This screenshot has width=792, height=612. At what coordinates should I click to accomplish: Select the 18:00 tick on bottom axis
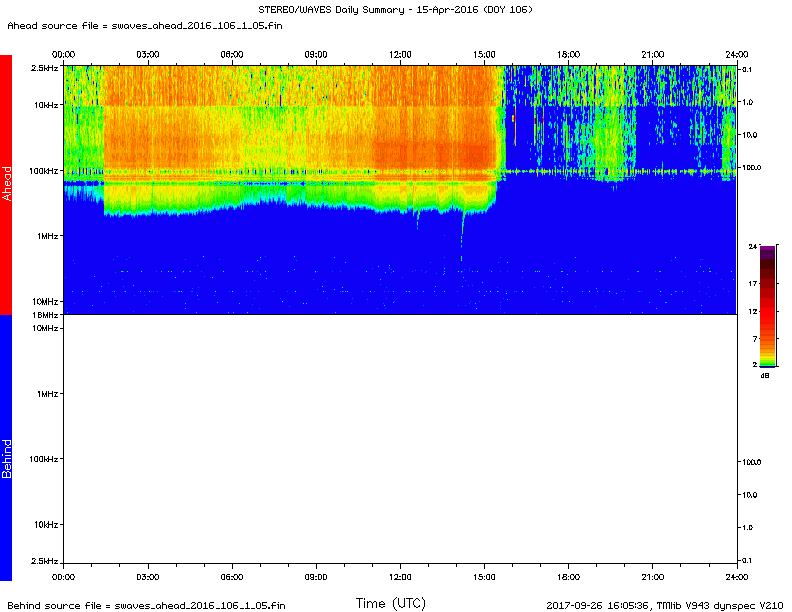568,577
